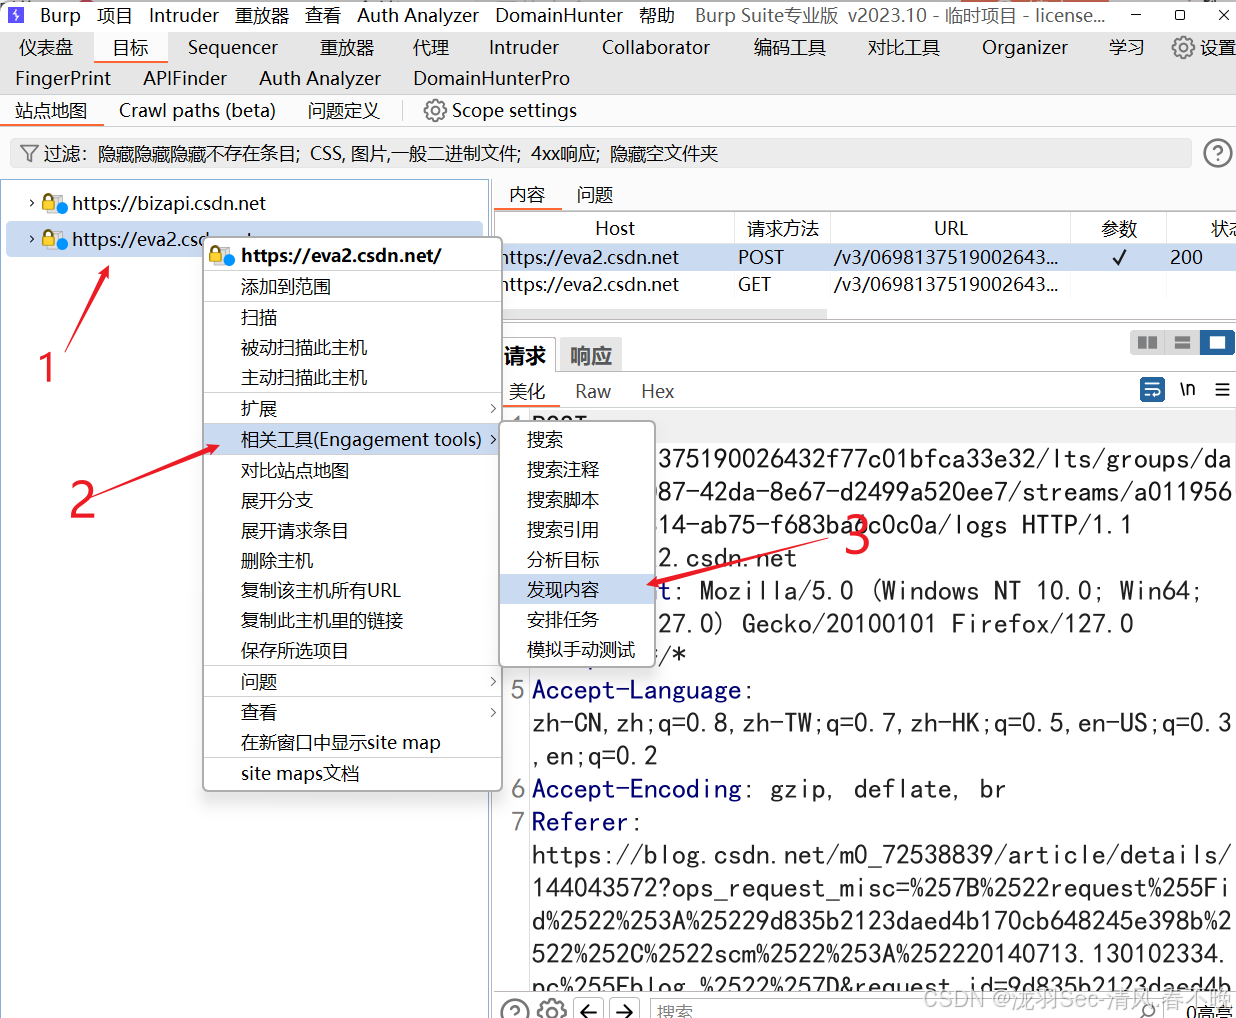This screenshot has height=1018, width=1236.
Task: Select Raw view of request
Action: coord(593,391)
